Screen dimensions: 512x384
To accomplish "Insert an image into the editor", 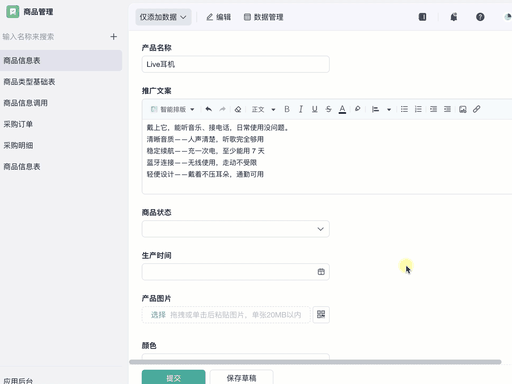I will 463,109.
